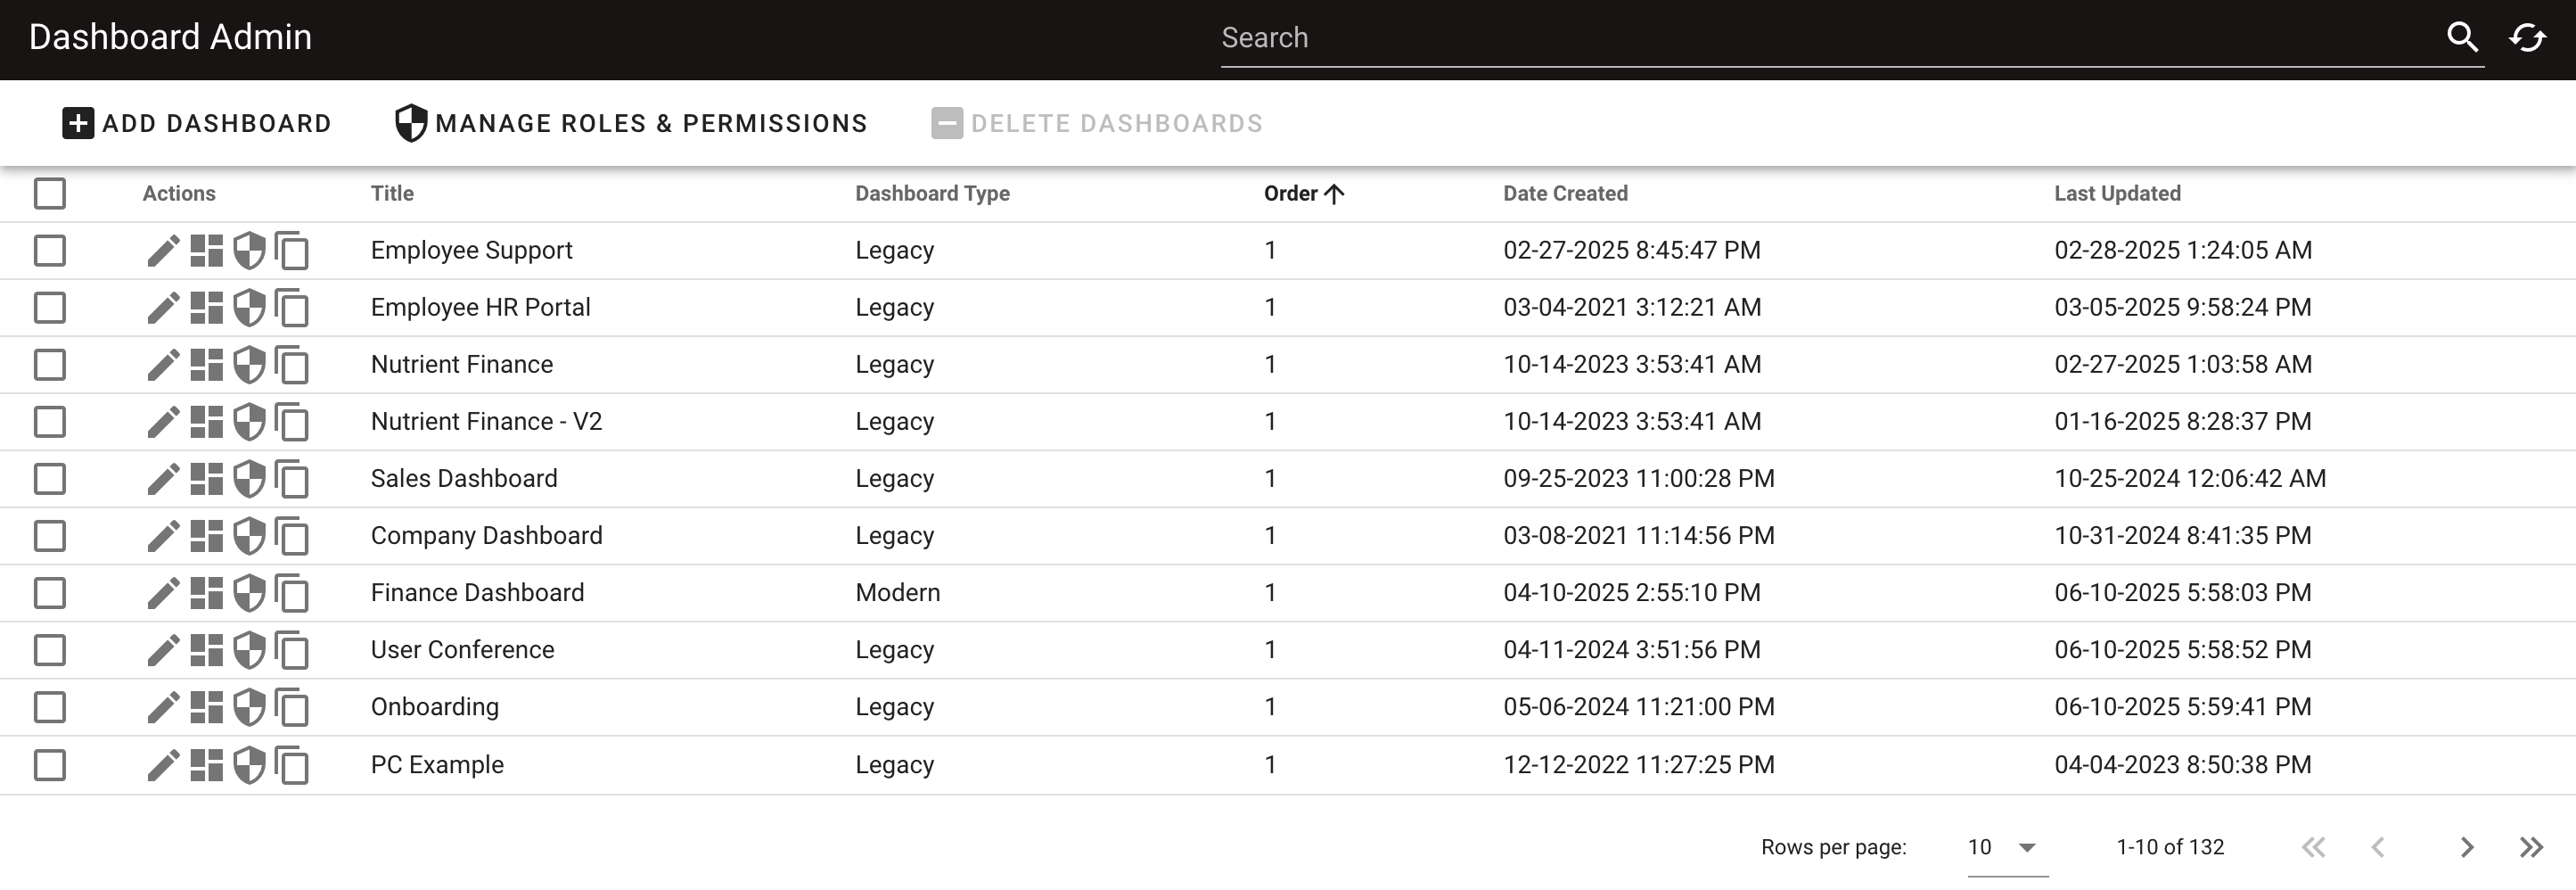Click the search magnifier icon
The height and width of the screenshot is (890, 2576).
coord(2464,37)
